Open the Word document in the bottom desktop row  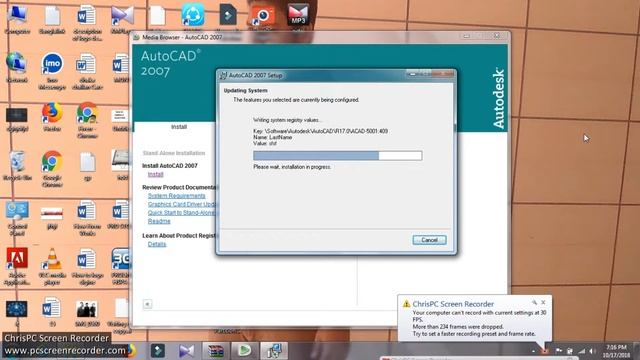coord(52,313)
